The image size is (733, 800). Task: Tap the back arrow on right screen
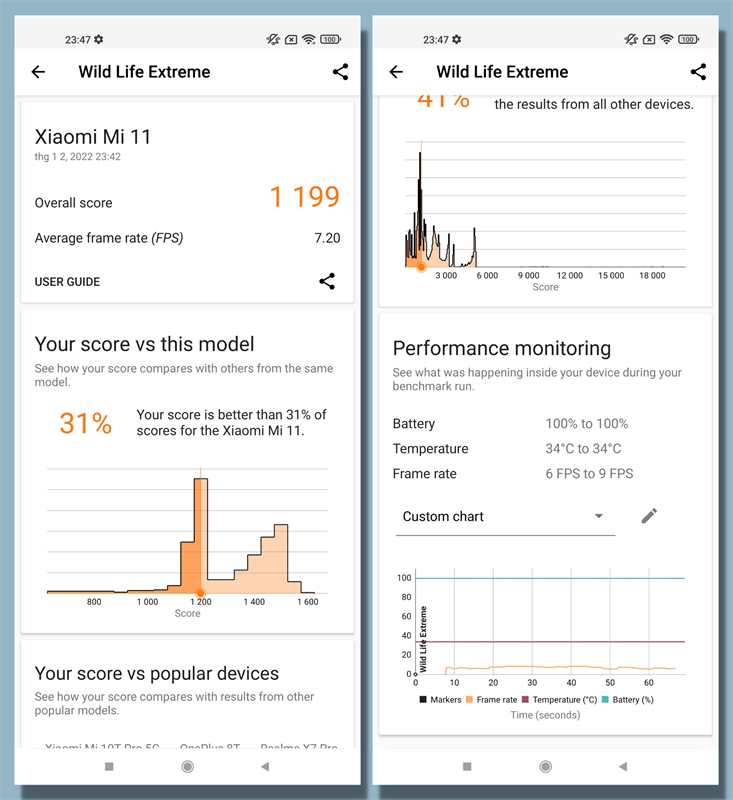(x=396, y=72)
